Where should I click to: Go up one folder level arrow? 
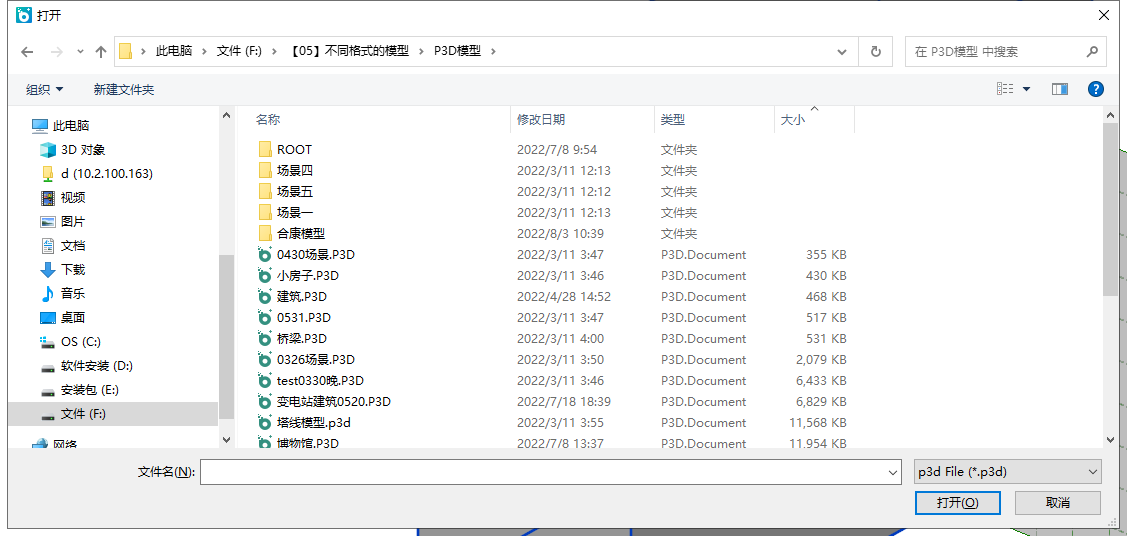point(101,52)
